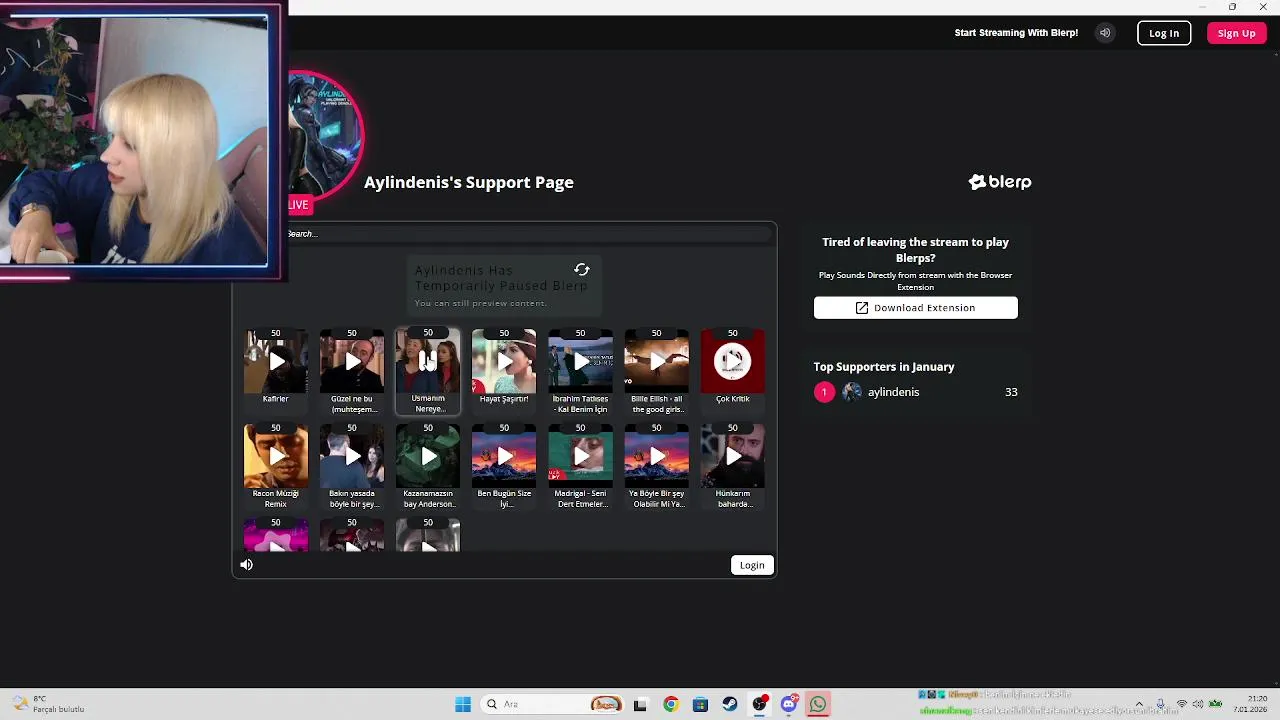This screenshot has width=1280, height=720.
Task: Open the Windows Start menu
Action: 463,704
